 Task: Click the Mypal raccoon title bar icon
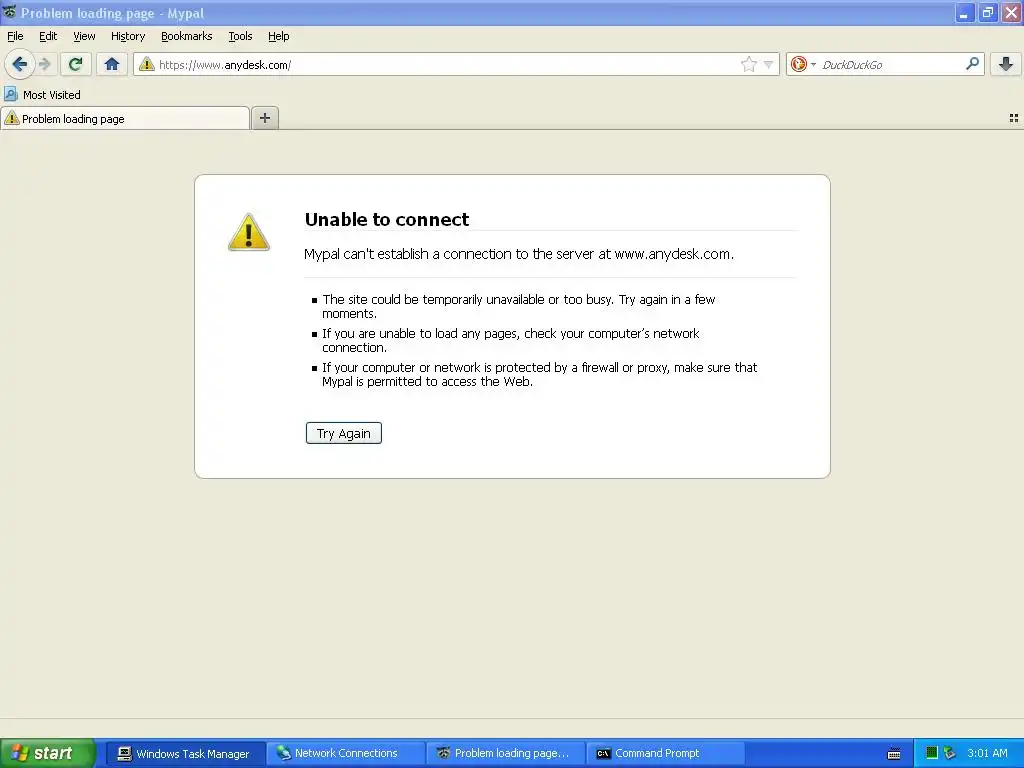(x=9, y=12)
